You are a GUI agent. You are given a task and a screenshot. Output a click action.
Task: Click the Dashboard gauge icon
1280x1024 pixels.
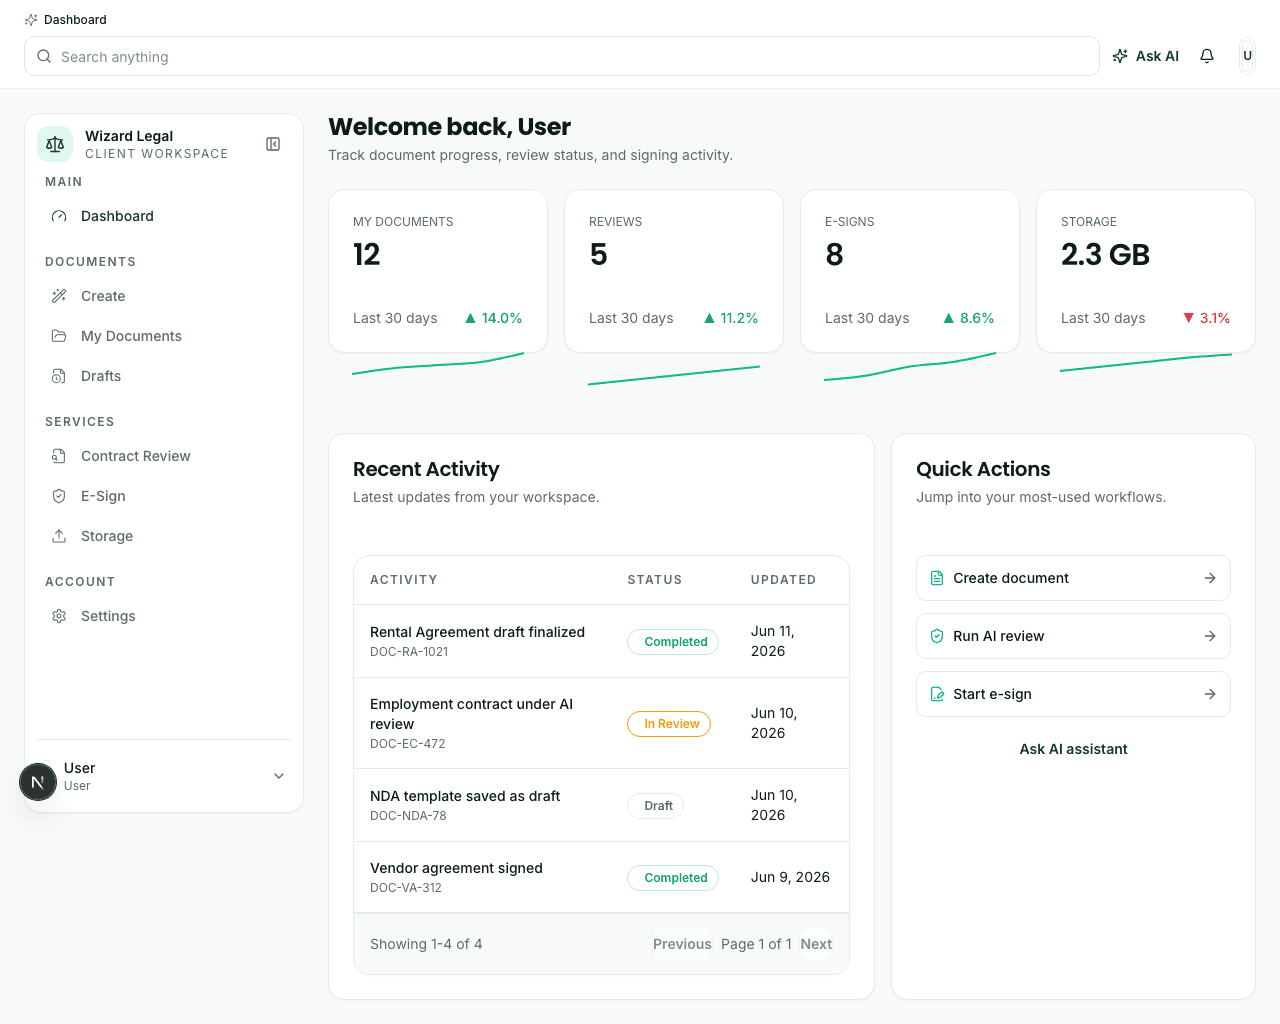59,216
